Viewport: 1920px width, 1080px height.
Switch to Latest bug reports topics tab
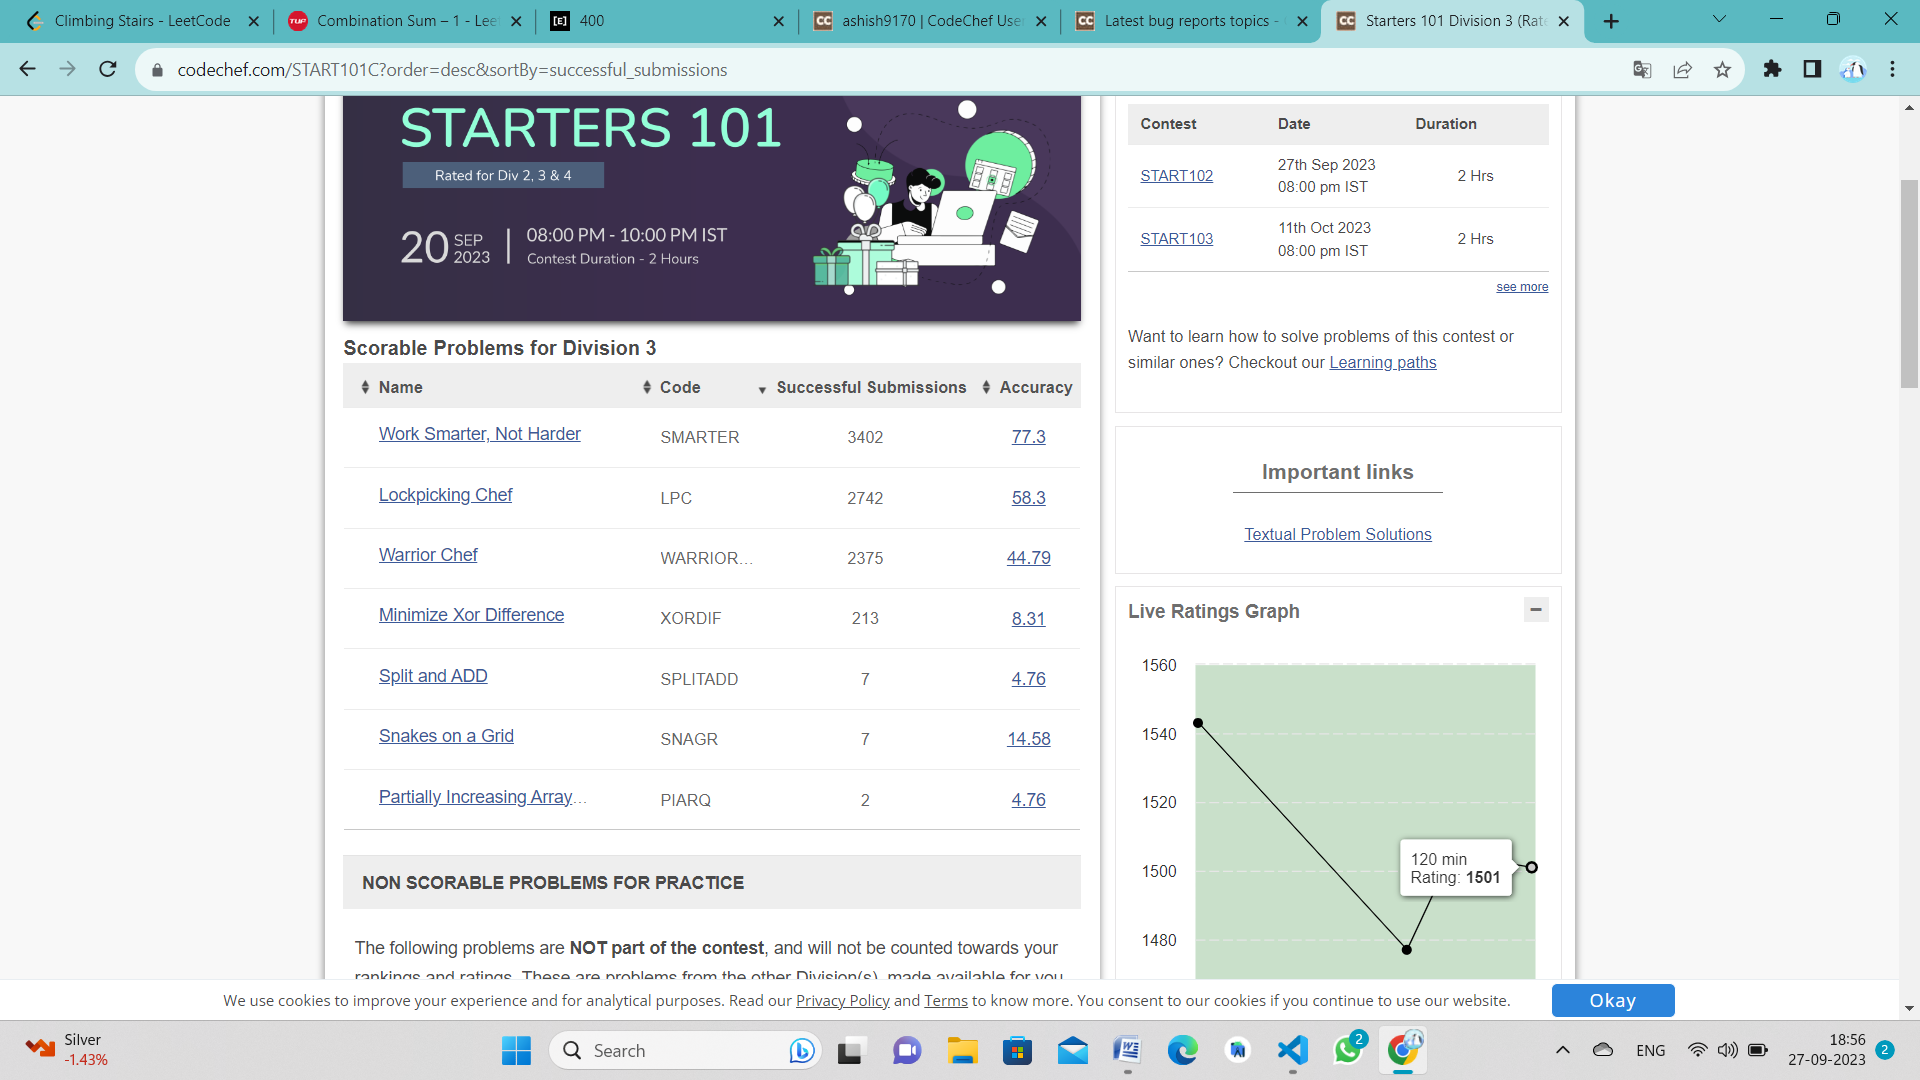pos(1186,21)
